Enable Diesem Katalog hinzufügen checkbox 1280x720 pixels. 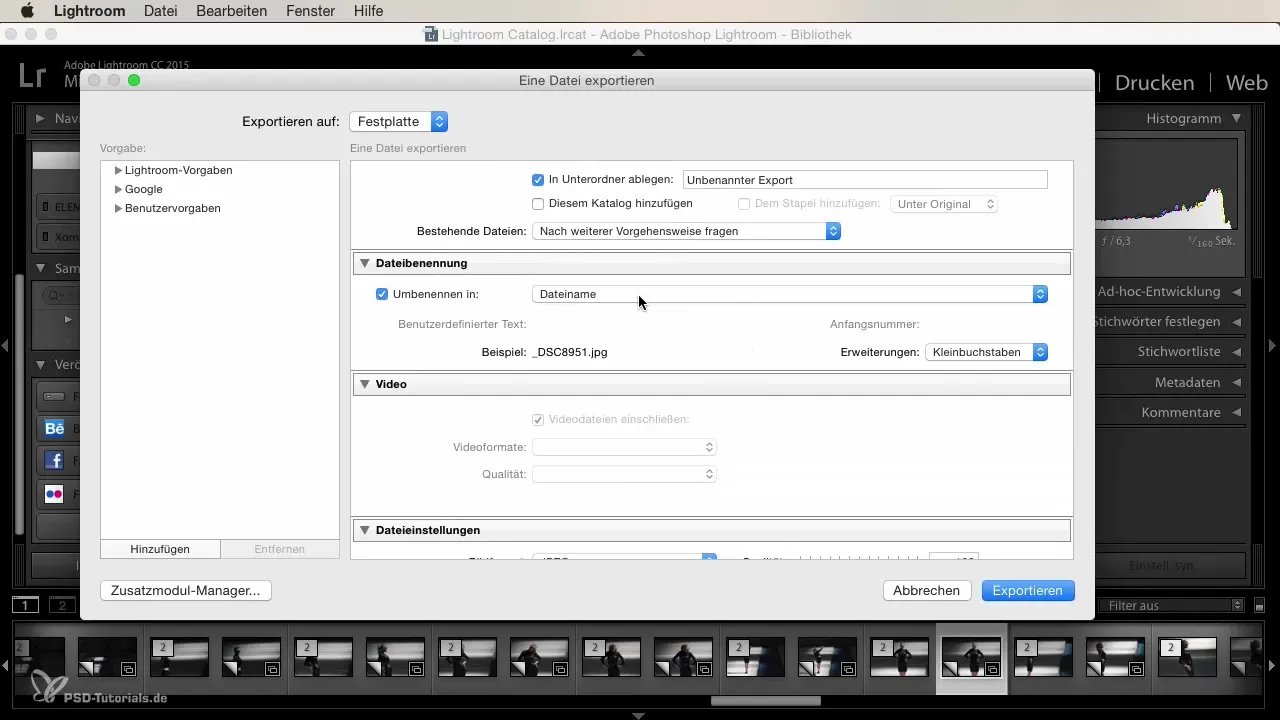click(538, 204)
